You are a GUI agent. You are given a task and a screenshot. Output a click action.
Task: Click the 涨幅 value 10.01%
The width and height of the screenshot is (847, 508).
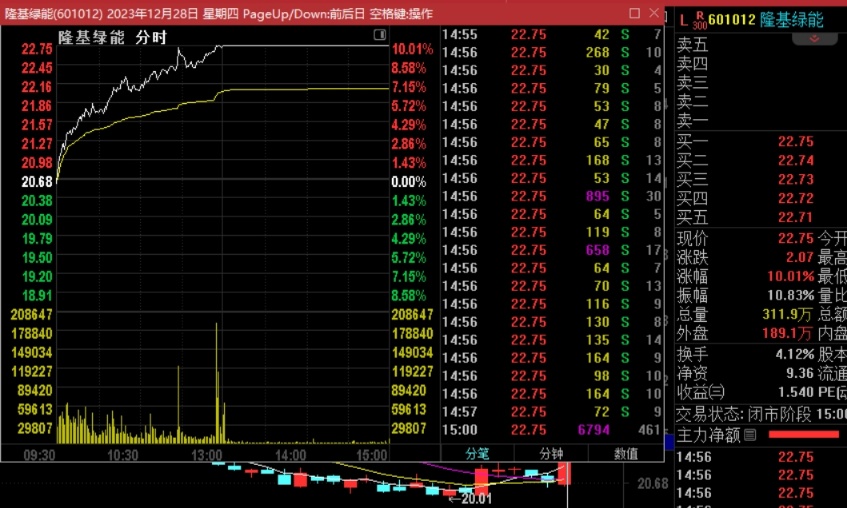(791, 276)
